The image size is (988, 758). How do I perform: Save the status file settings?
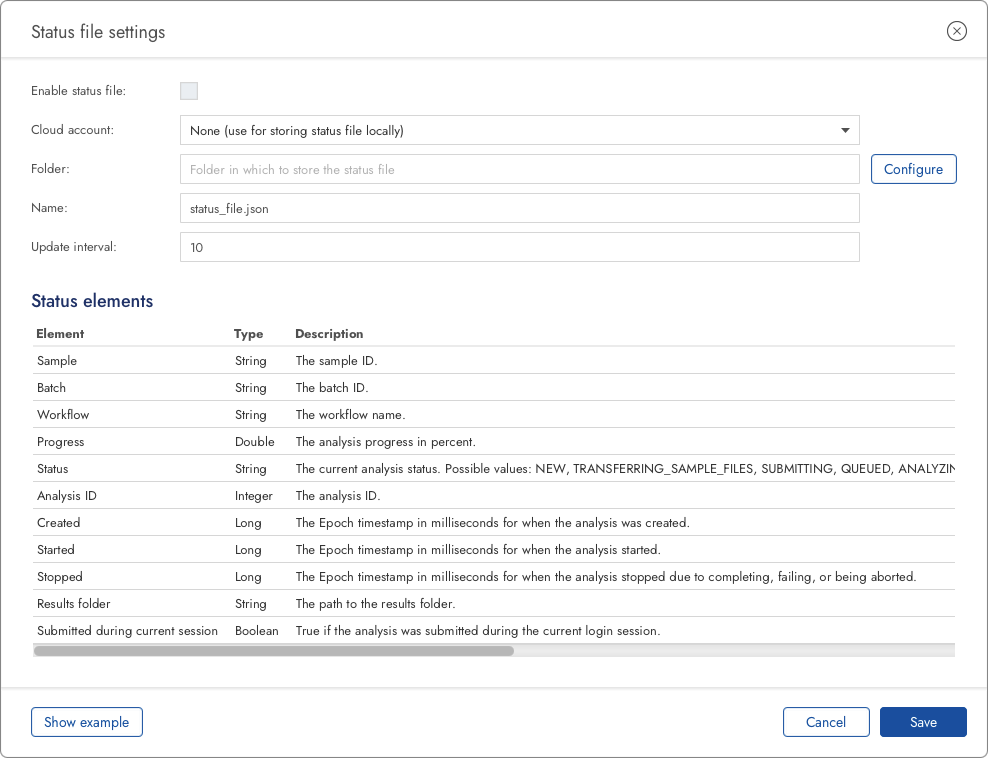922,722
